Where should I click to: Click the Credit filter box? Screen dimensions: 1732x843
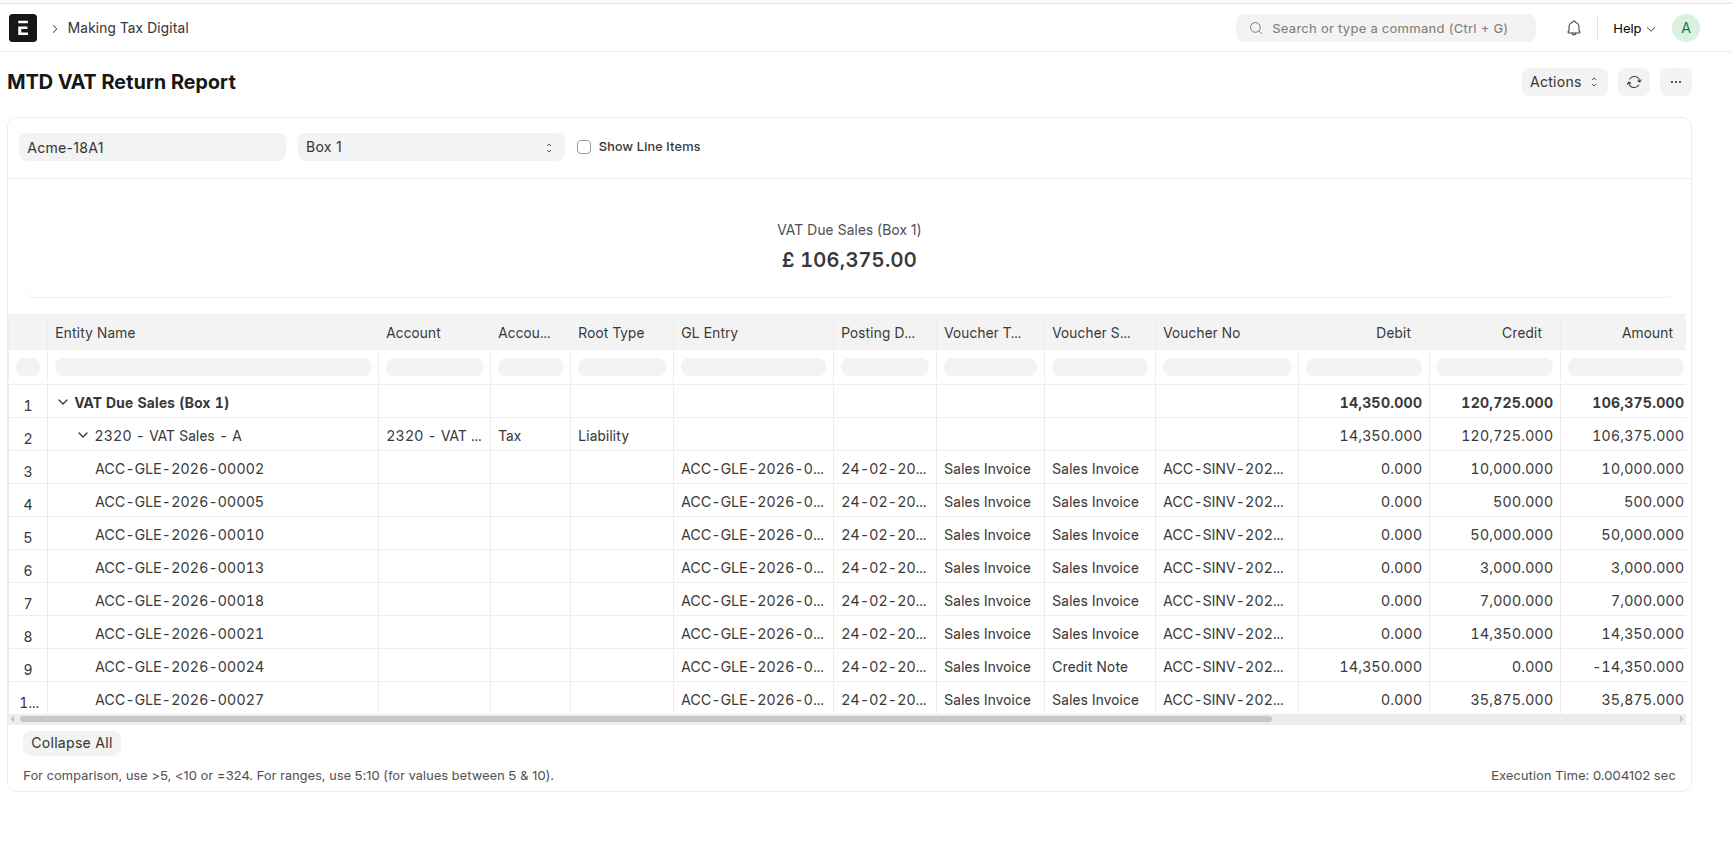click(x=1495, y=367)
